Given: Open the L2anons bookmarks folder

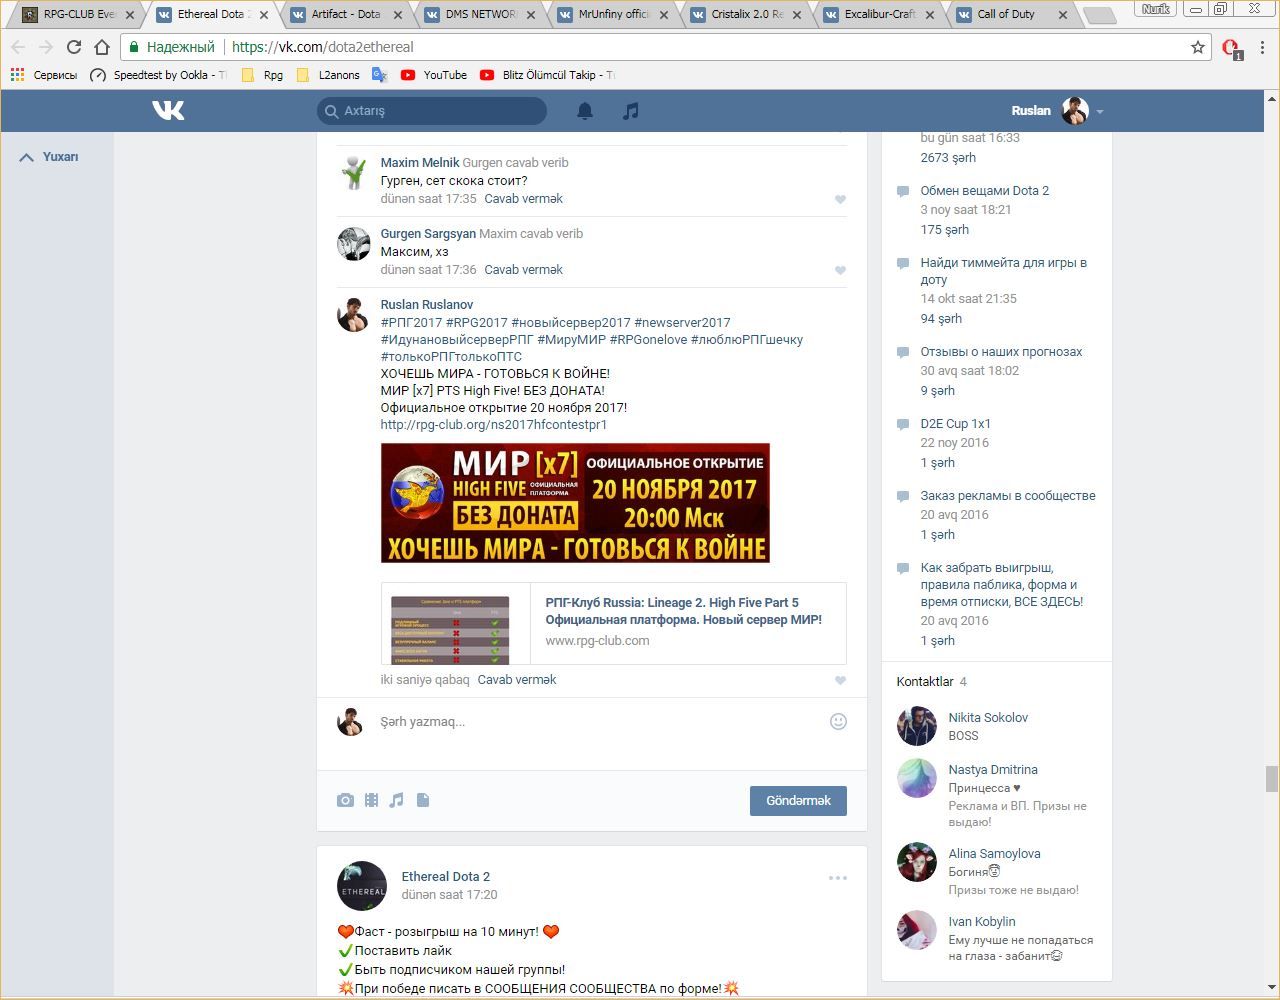Looking at the screenshot, I should (x=328, y=75).
